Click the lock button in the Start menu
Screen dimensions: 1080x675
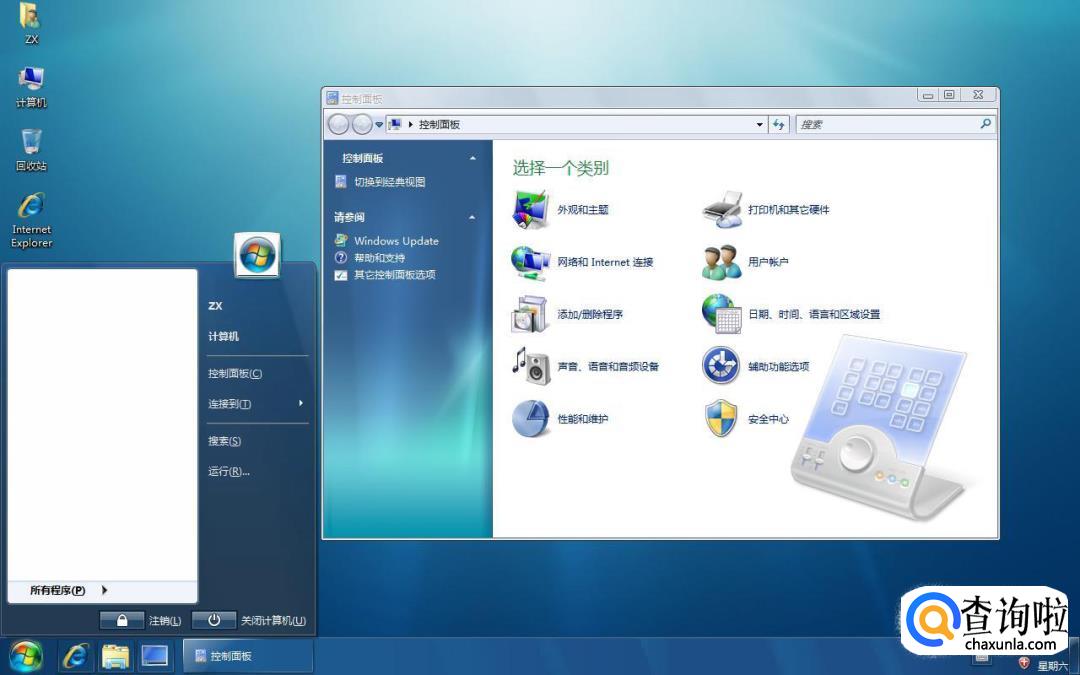pos(122,620)
